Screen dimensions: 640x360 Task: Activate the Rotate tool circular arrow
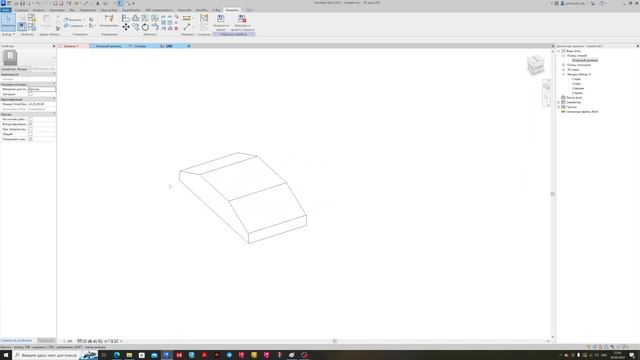tap(145, 27)
